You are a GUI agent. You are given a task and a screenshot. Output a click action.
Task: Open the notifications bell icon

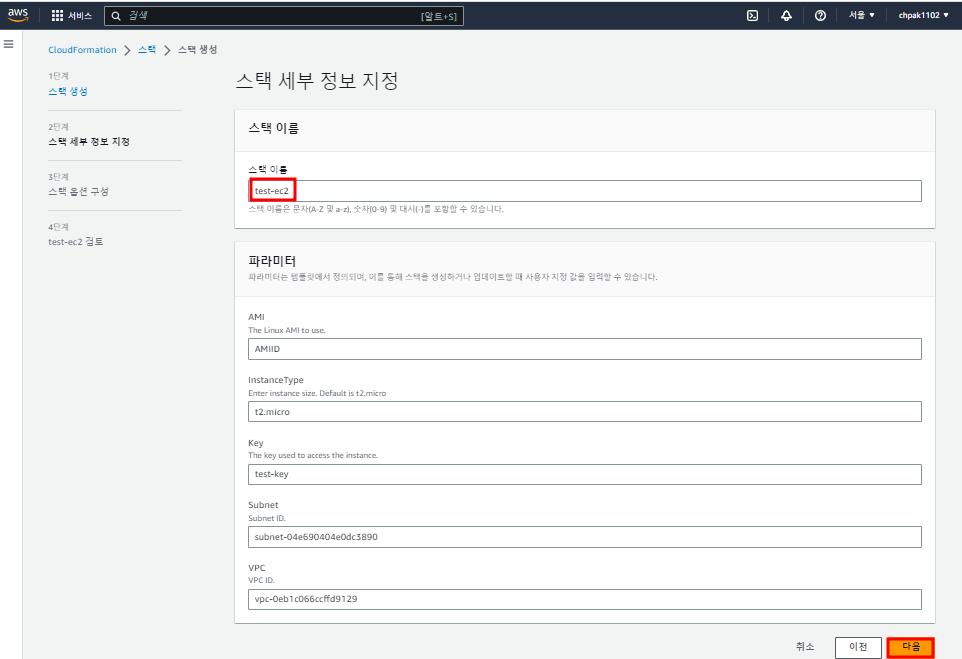(786, 16)
